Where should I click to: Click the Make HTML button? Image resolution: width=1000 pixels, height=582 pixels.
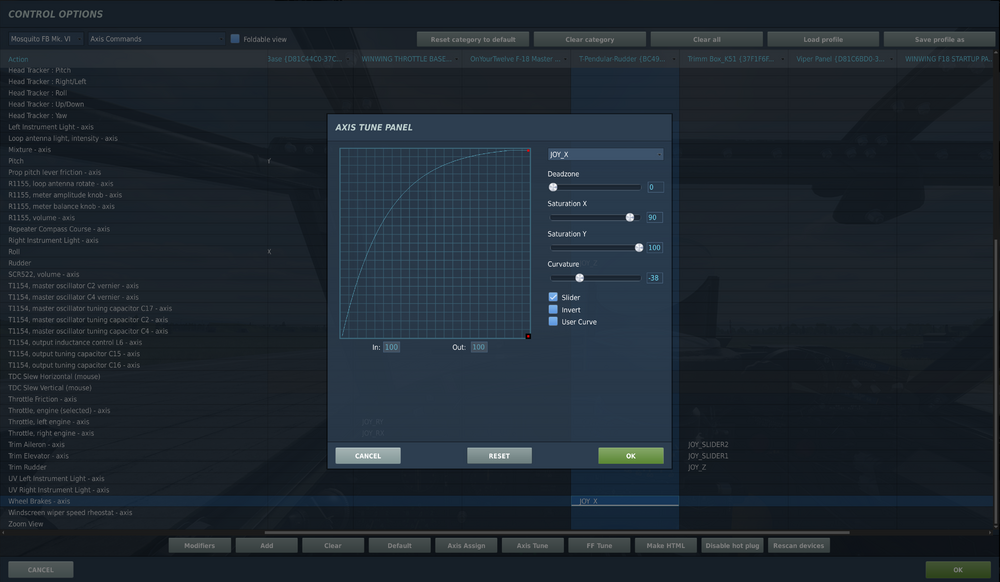666,546
